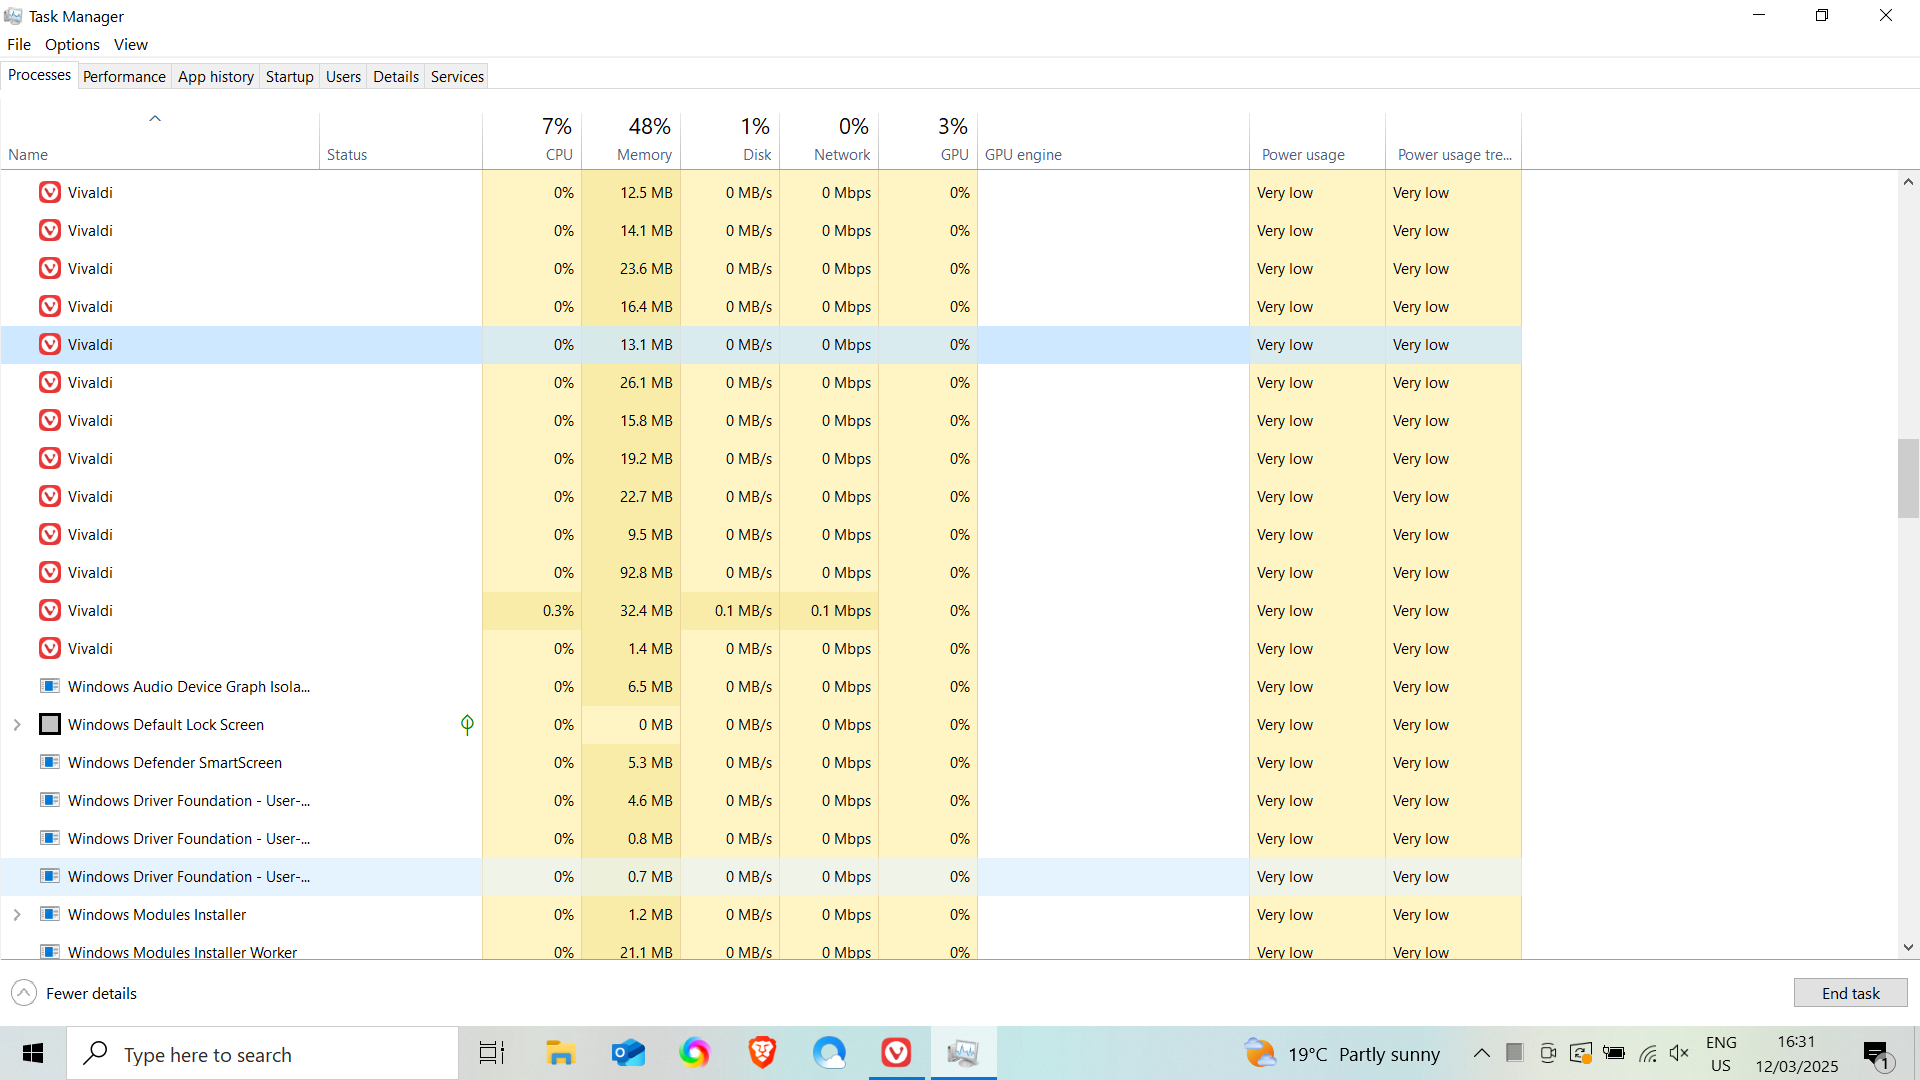This screenshot has height=1080, width=1920.
Task: Sort by the Disk column header
Action: [x=730, y=140]
